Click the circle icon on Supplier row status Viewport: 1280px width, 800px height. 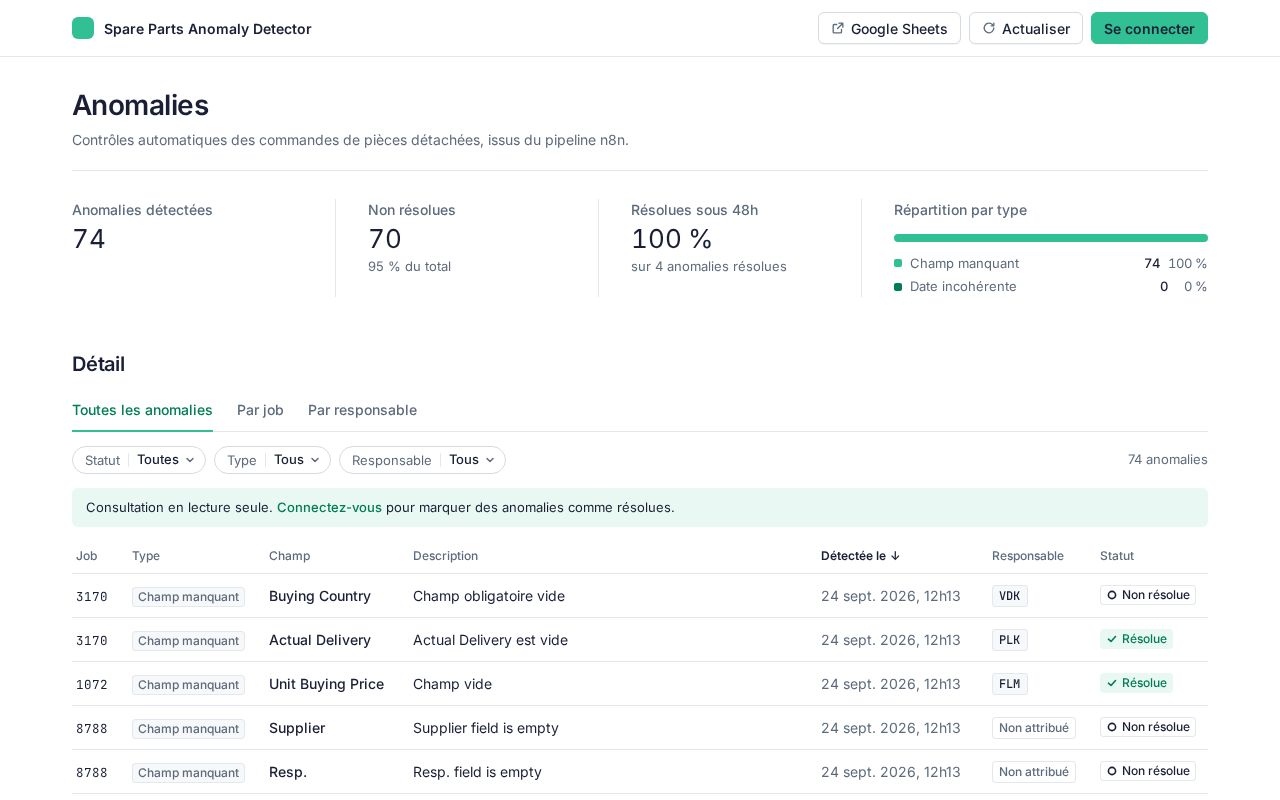tap(1111, 727)
